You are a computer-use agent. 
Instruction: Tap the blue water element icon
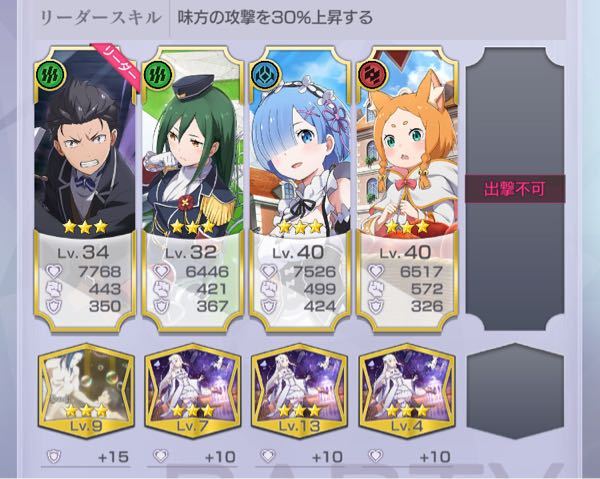tap(265, 75)
